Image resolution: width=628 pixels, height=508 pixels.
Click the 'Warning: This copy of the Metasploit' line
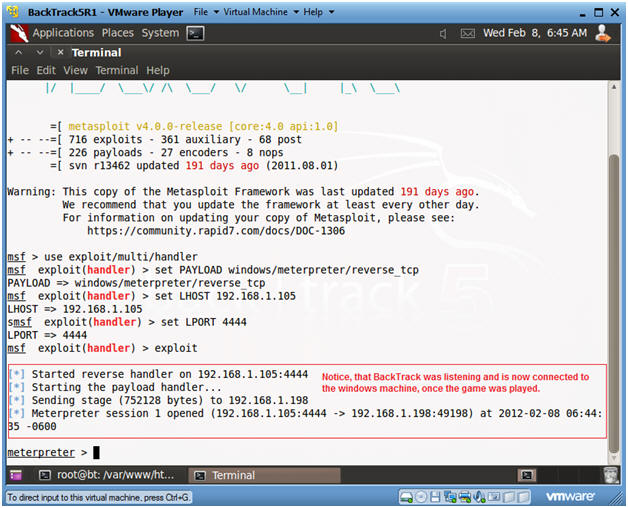(x=243, y=192)
